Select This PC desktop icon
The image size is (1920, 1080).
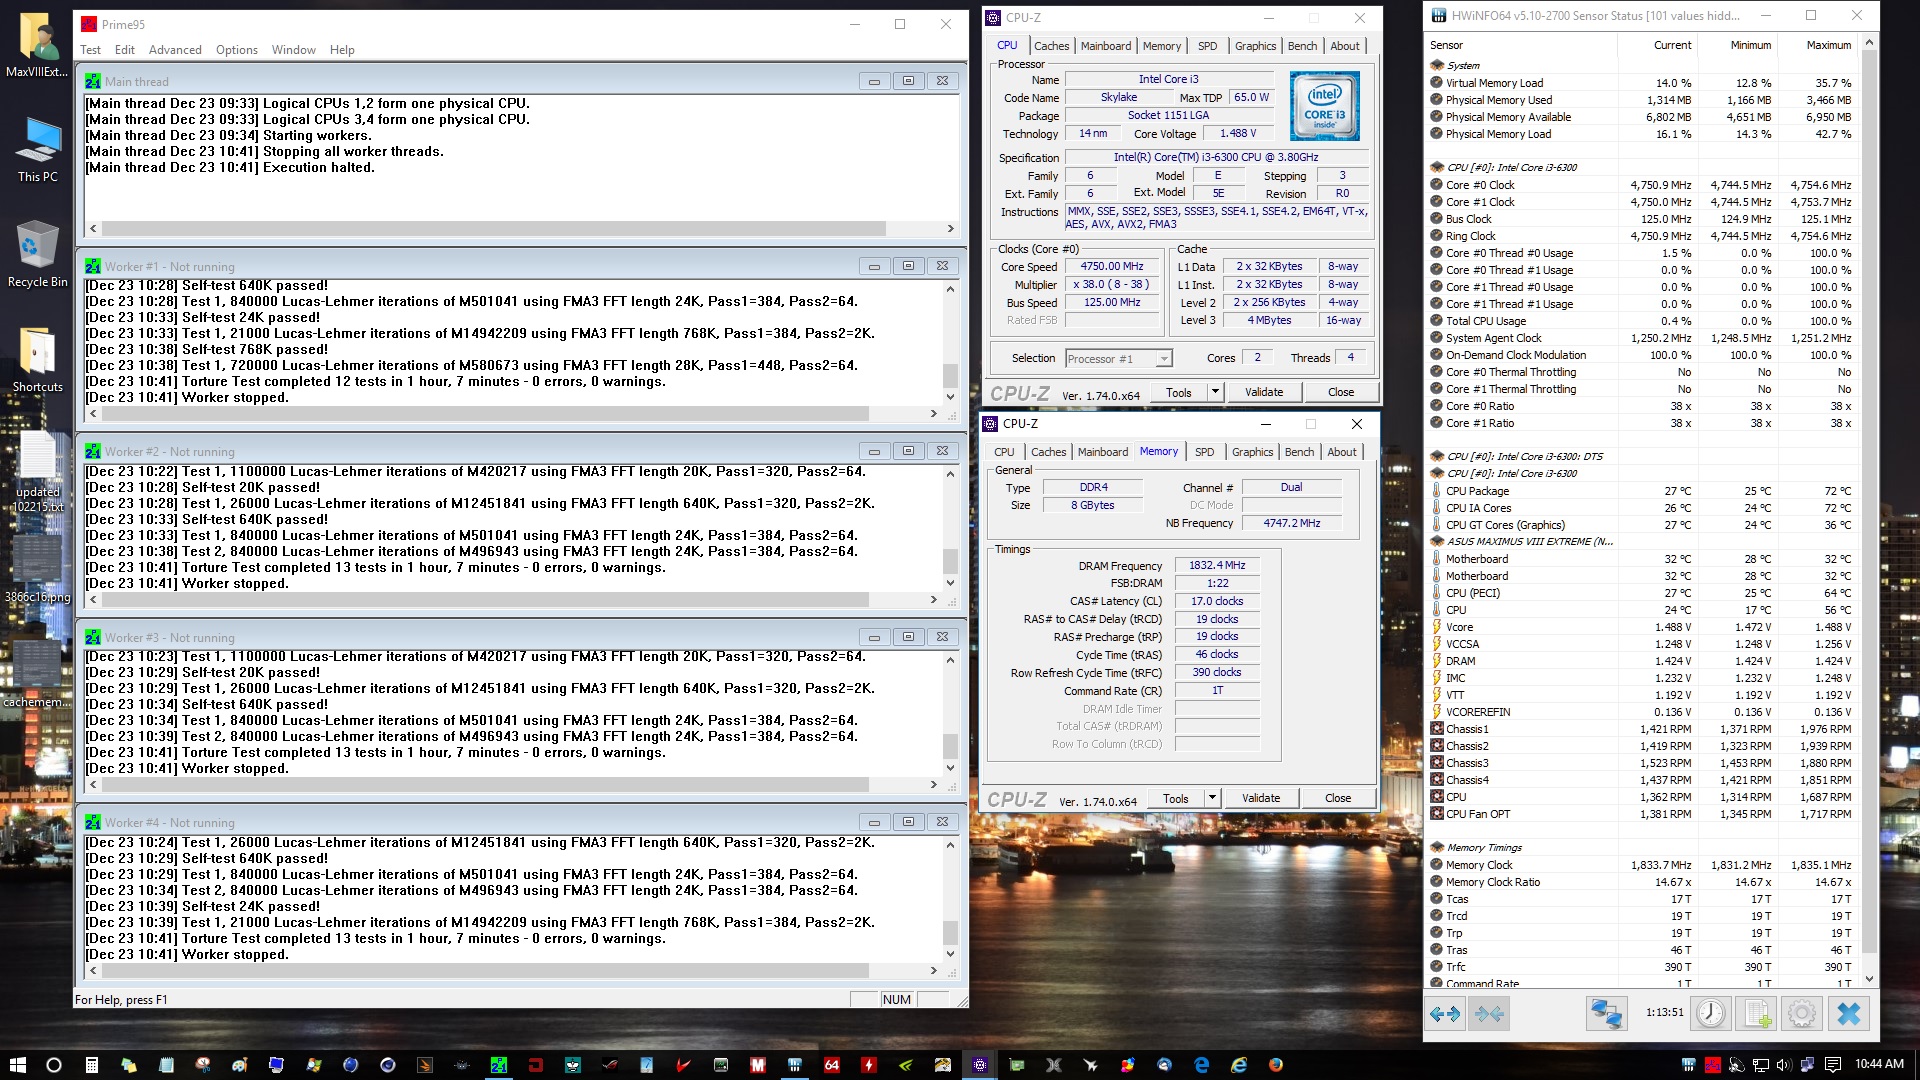[37, 150]
